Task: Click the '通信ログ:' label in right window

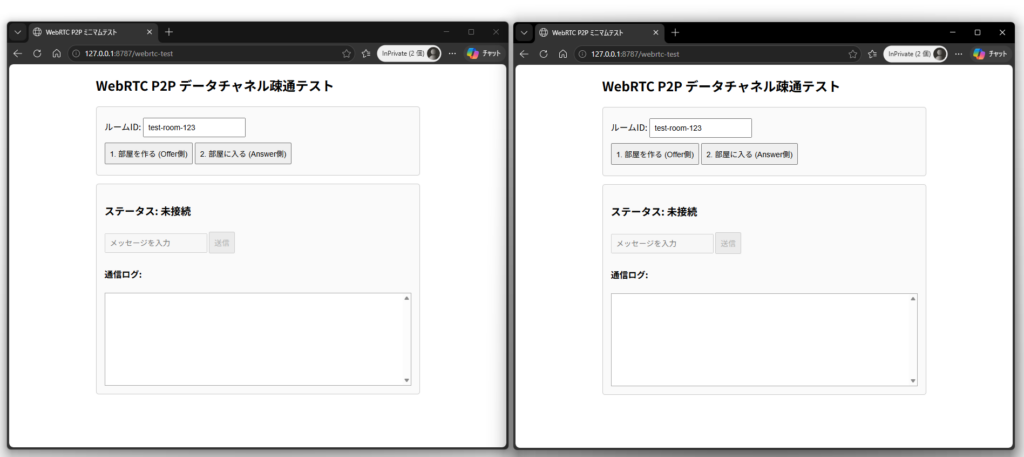Action: click(630, 275)
